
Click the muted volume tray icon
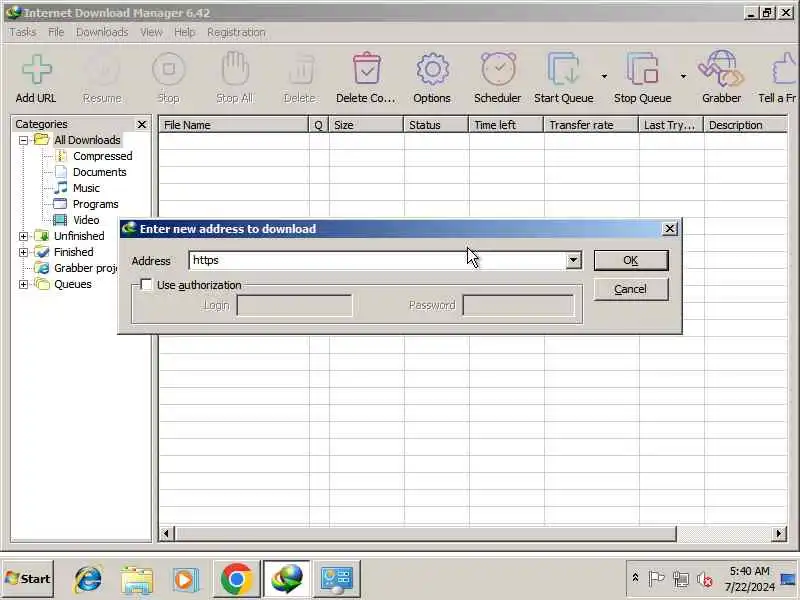click(705, 579)
